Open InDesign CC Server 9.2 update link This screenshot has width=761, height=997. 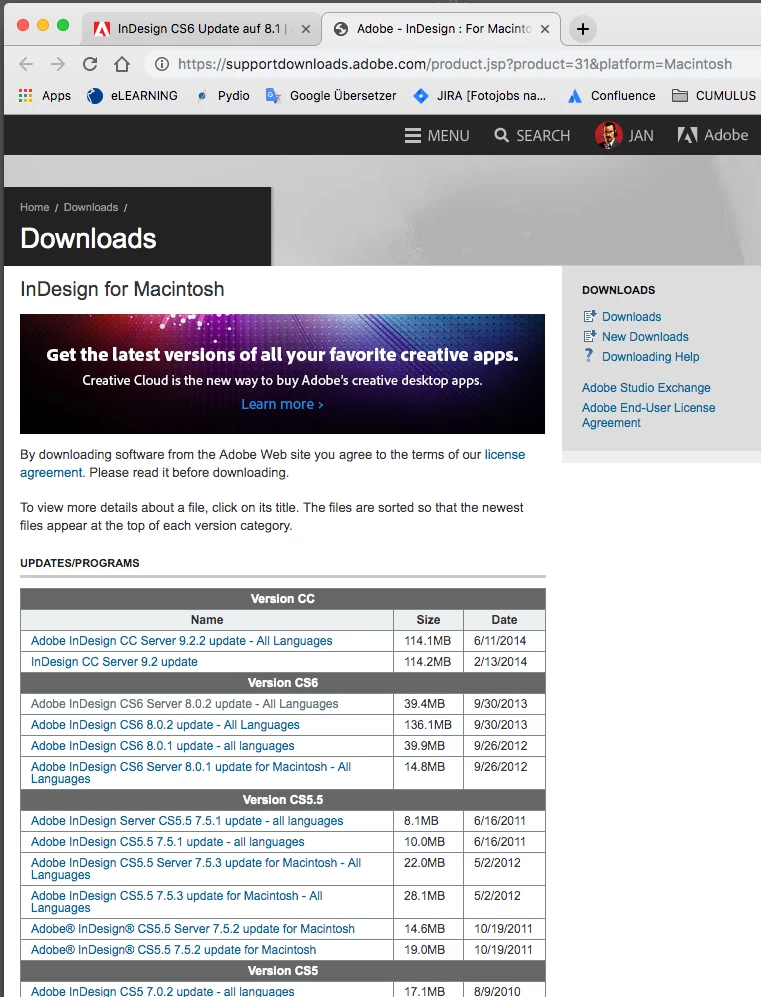[x=114, y=662]
